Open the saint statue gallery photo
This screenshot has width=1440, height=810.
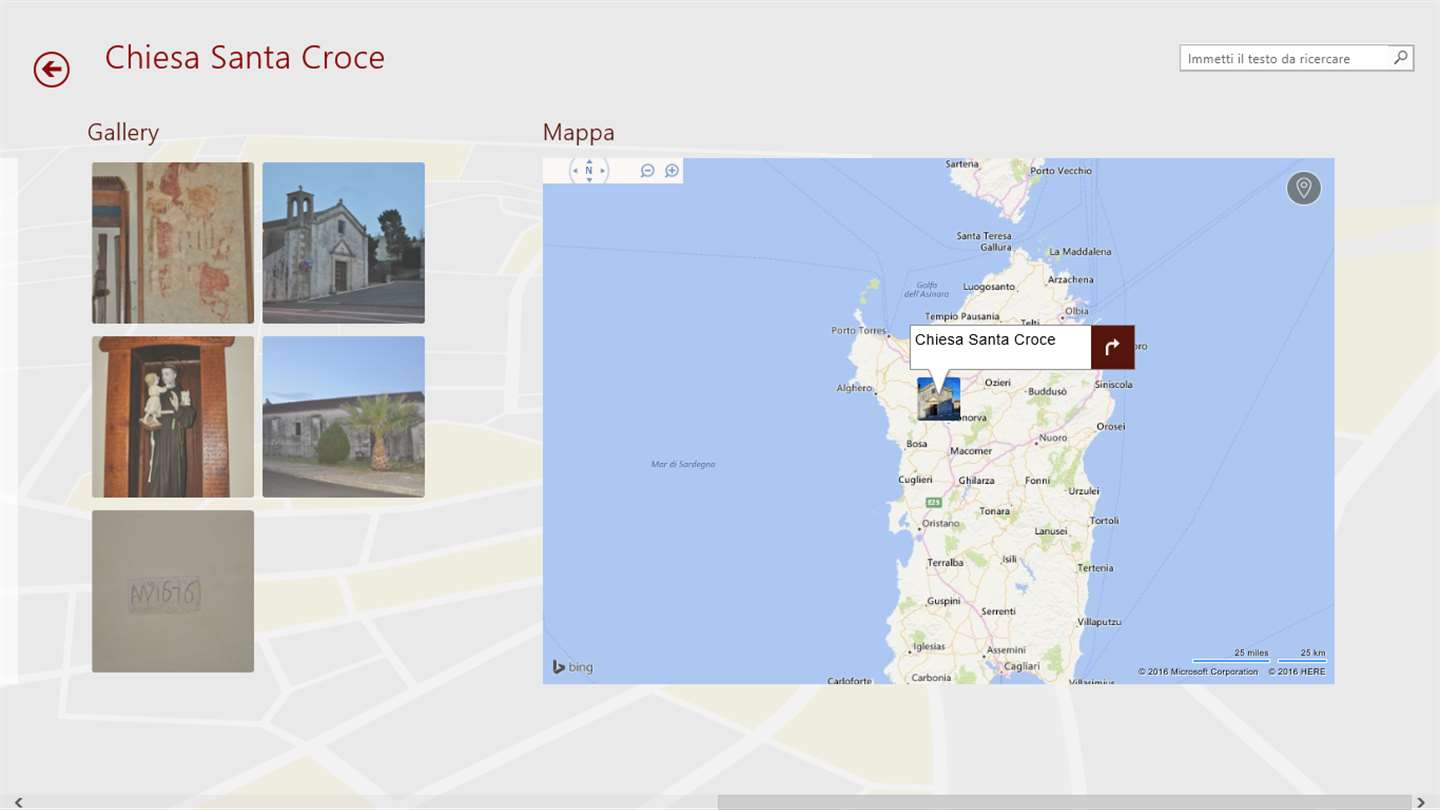pyautogui.click(x=173, y=417)
